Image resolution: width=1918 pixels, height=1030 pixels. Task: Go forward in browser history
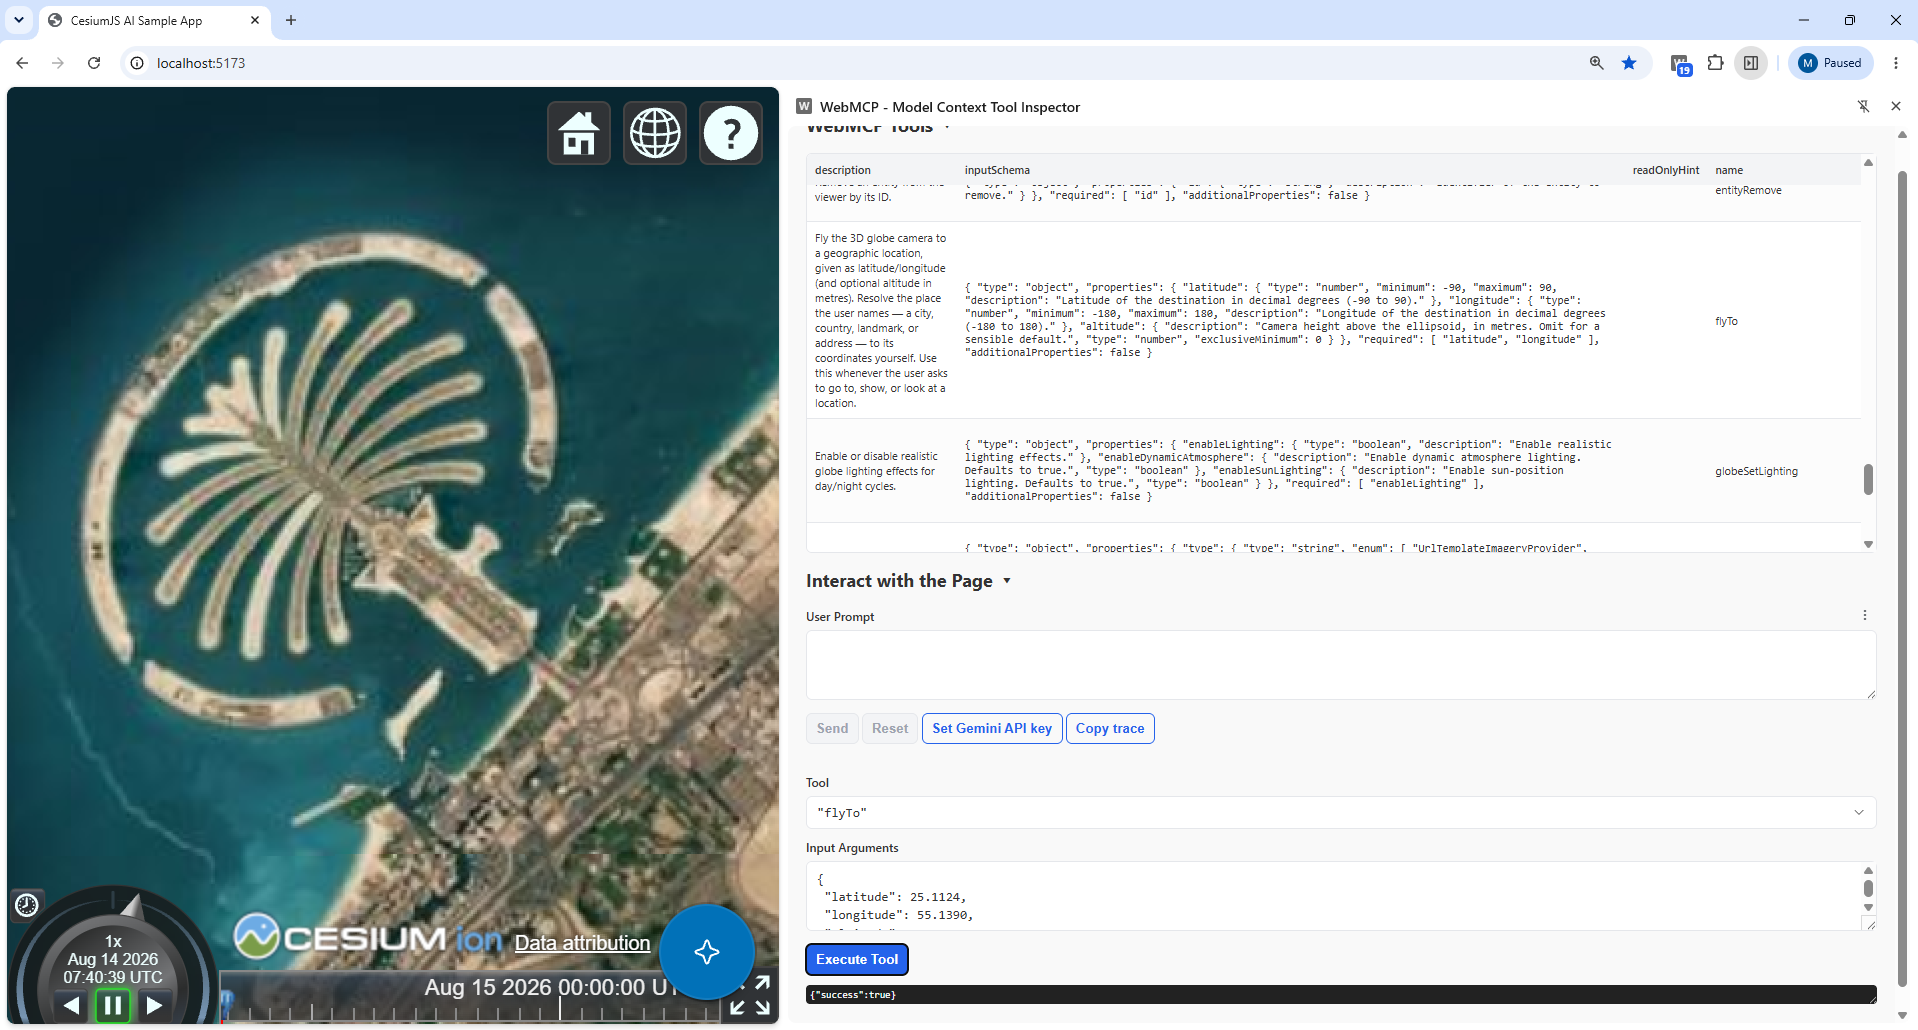58,63
